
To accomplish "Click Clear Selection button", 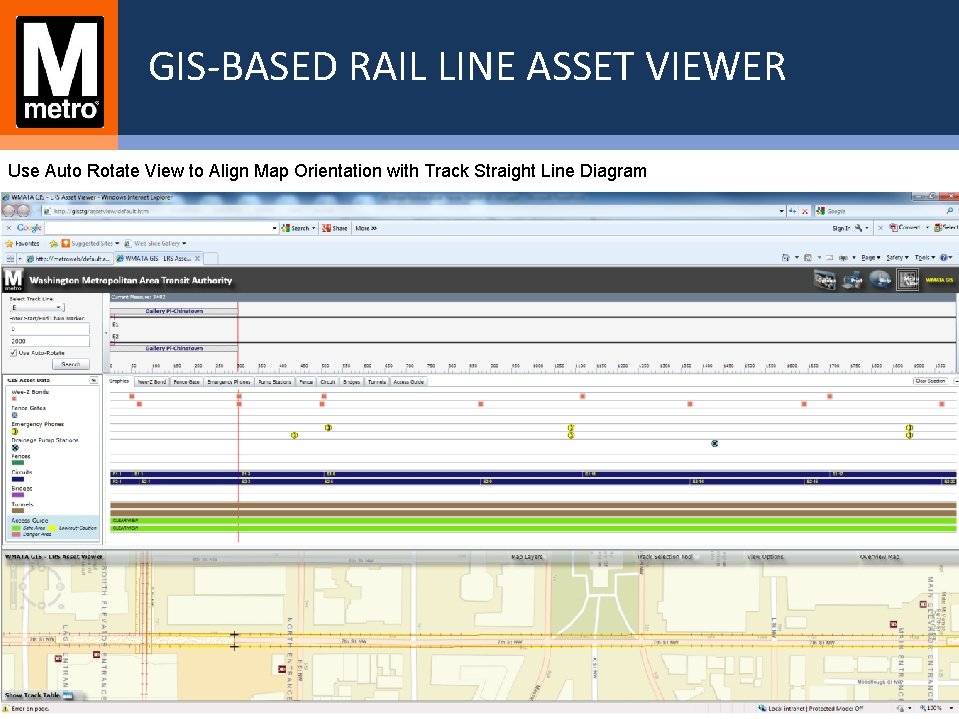I will tap(930, 381).
